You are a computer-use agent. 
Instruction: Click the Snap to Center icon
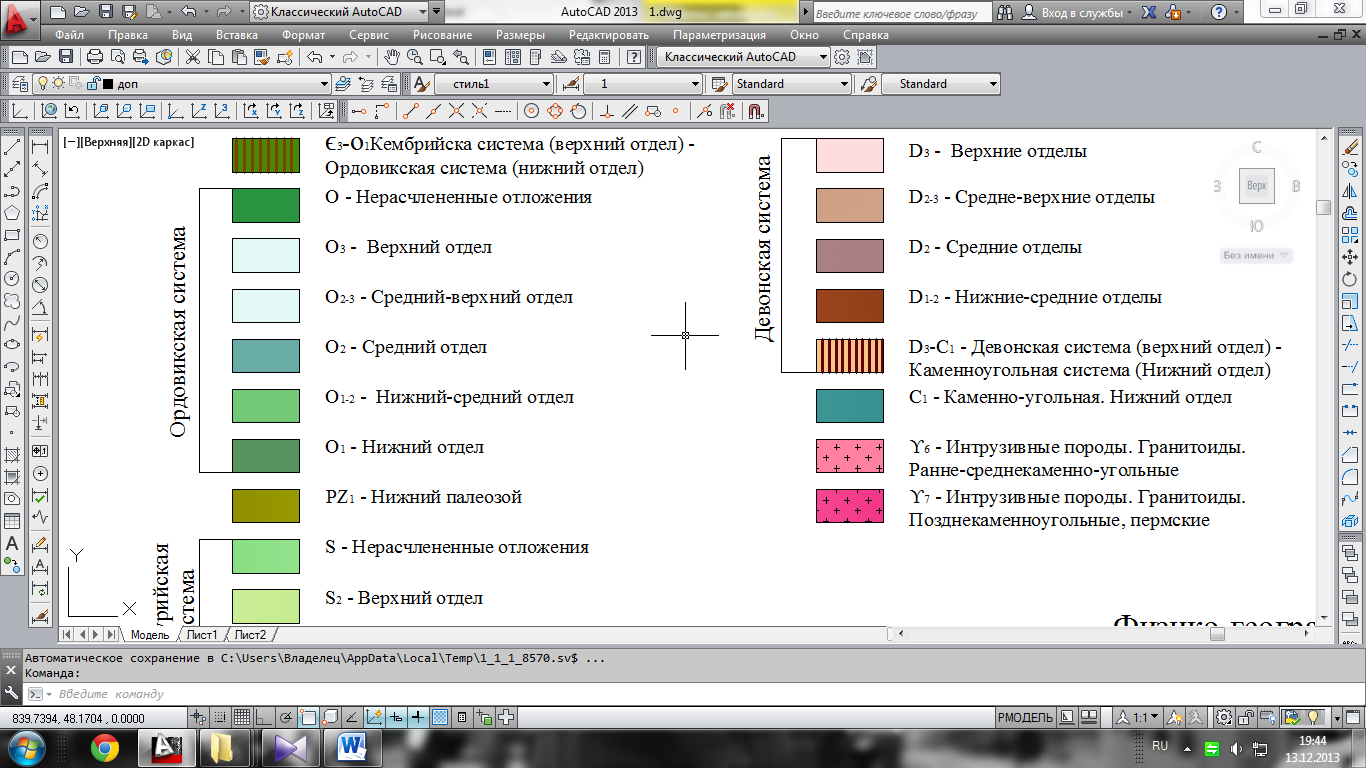point(532,111)
